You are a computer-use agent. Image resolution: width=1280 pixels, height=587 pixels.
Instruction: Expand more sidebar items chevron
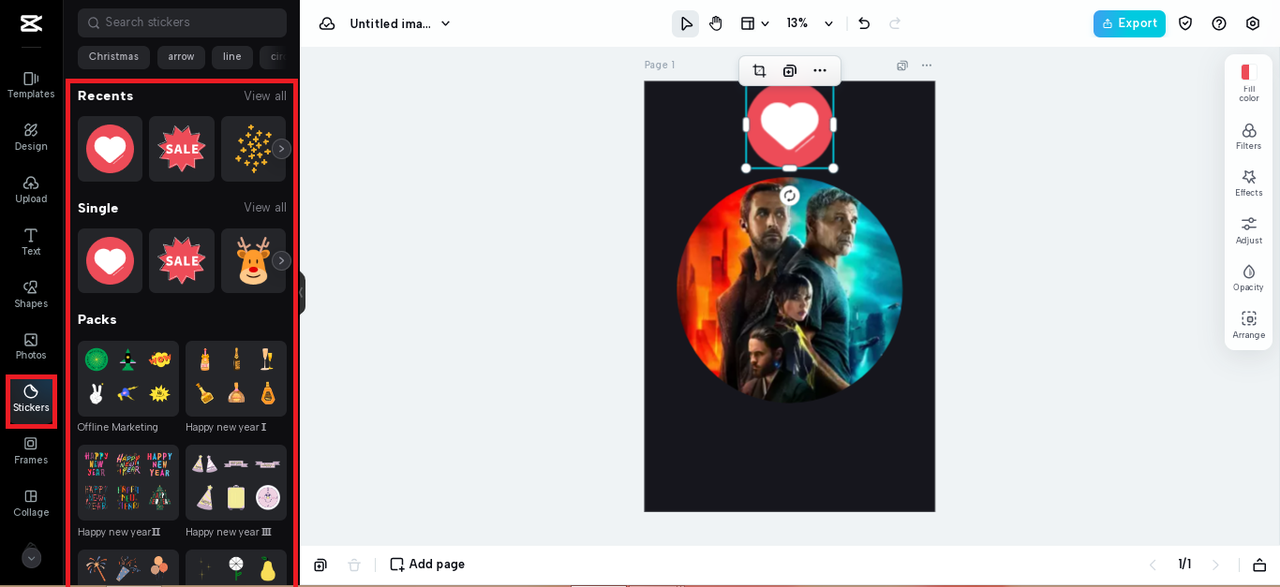tap(31, 557)
